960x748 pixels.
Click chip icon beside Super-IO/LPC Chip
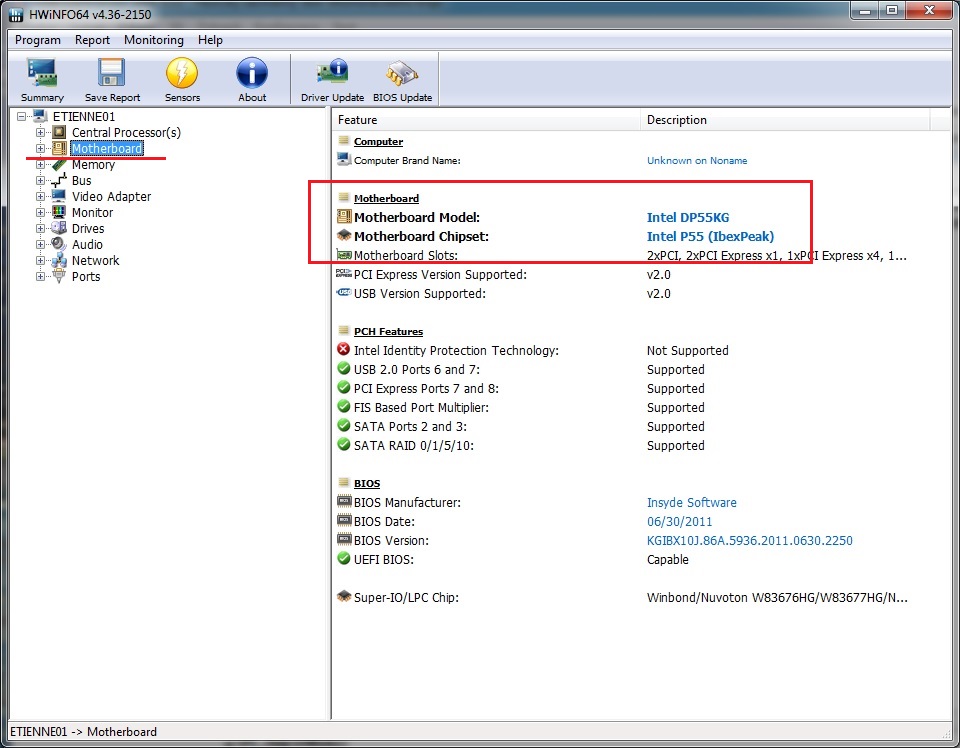tap(343, 596)
